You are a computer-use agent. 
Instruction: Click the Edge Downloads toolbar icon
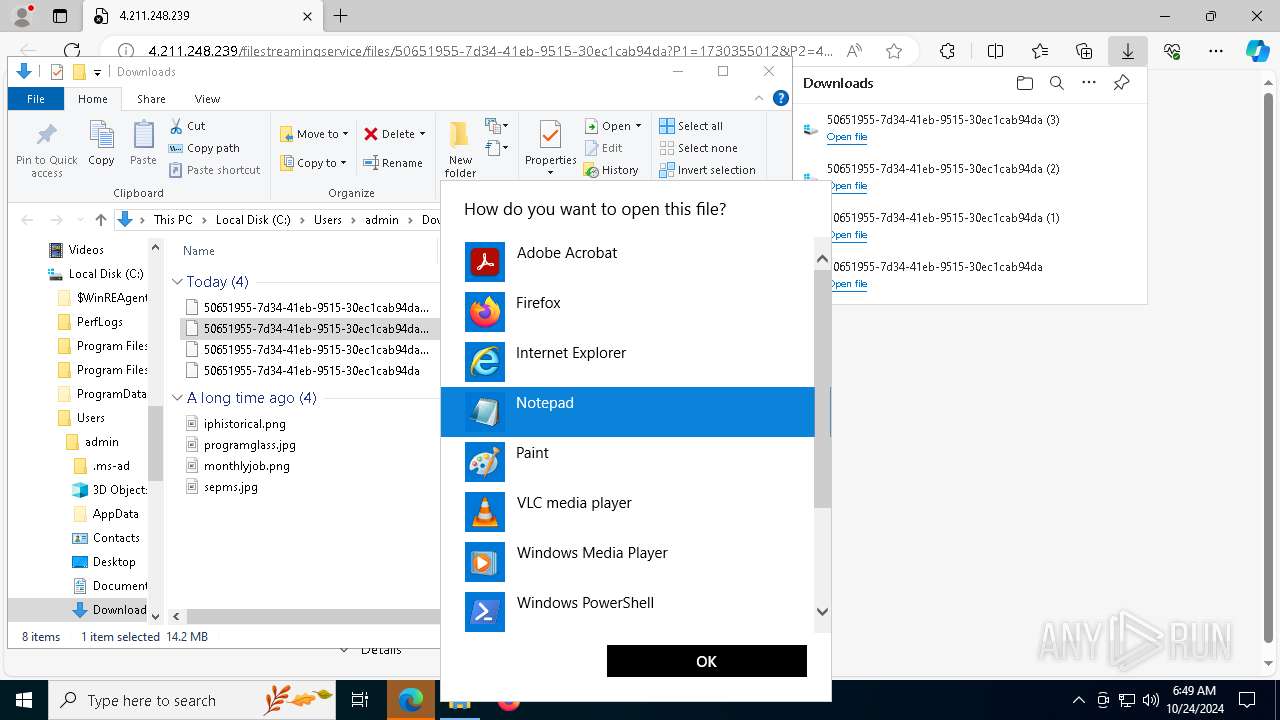point(1128,51)
